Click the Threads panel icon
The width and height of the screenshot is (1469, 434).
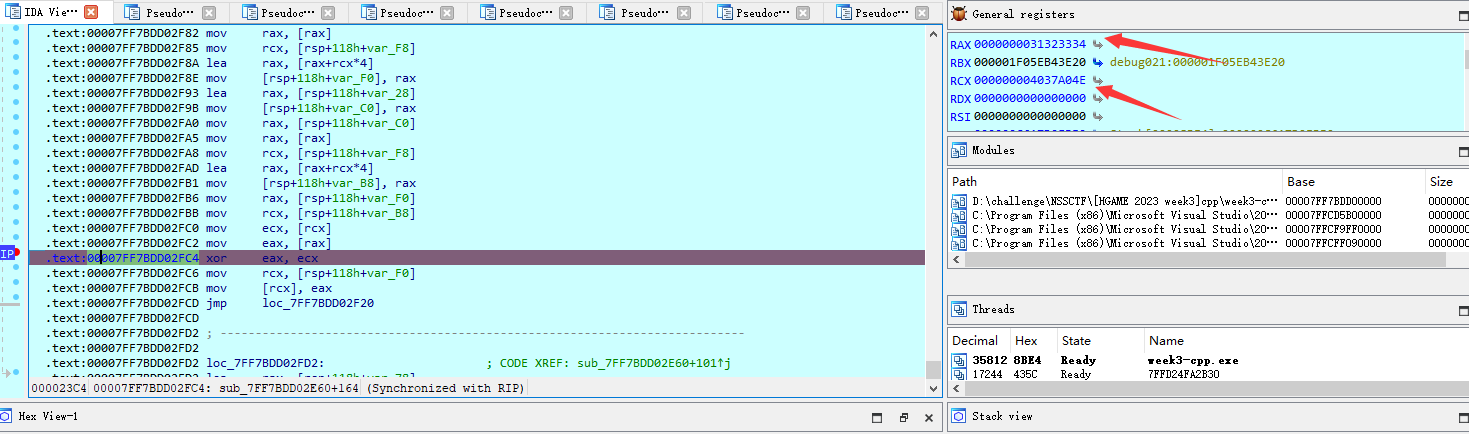click(x=959, y=309)
